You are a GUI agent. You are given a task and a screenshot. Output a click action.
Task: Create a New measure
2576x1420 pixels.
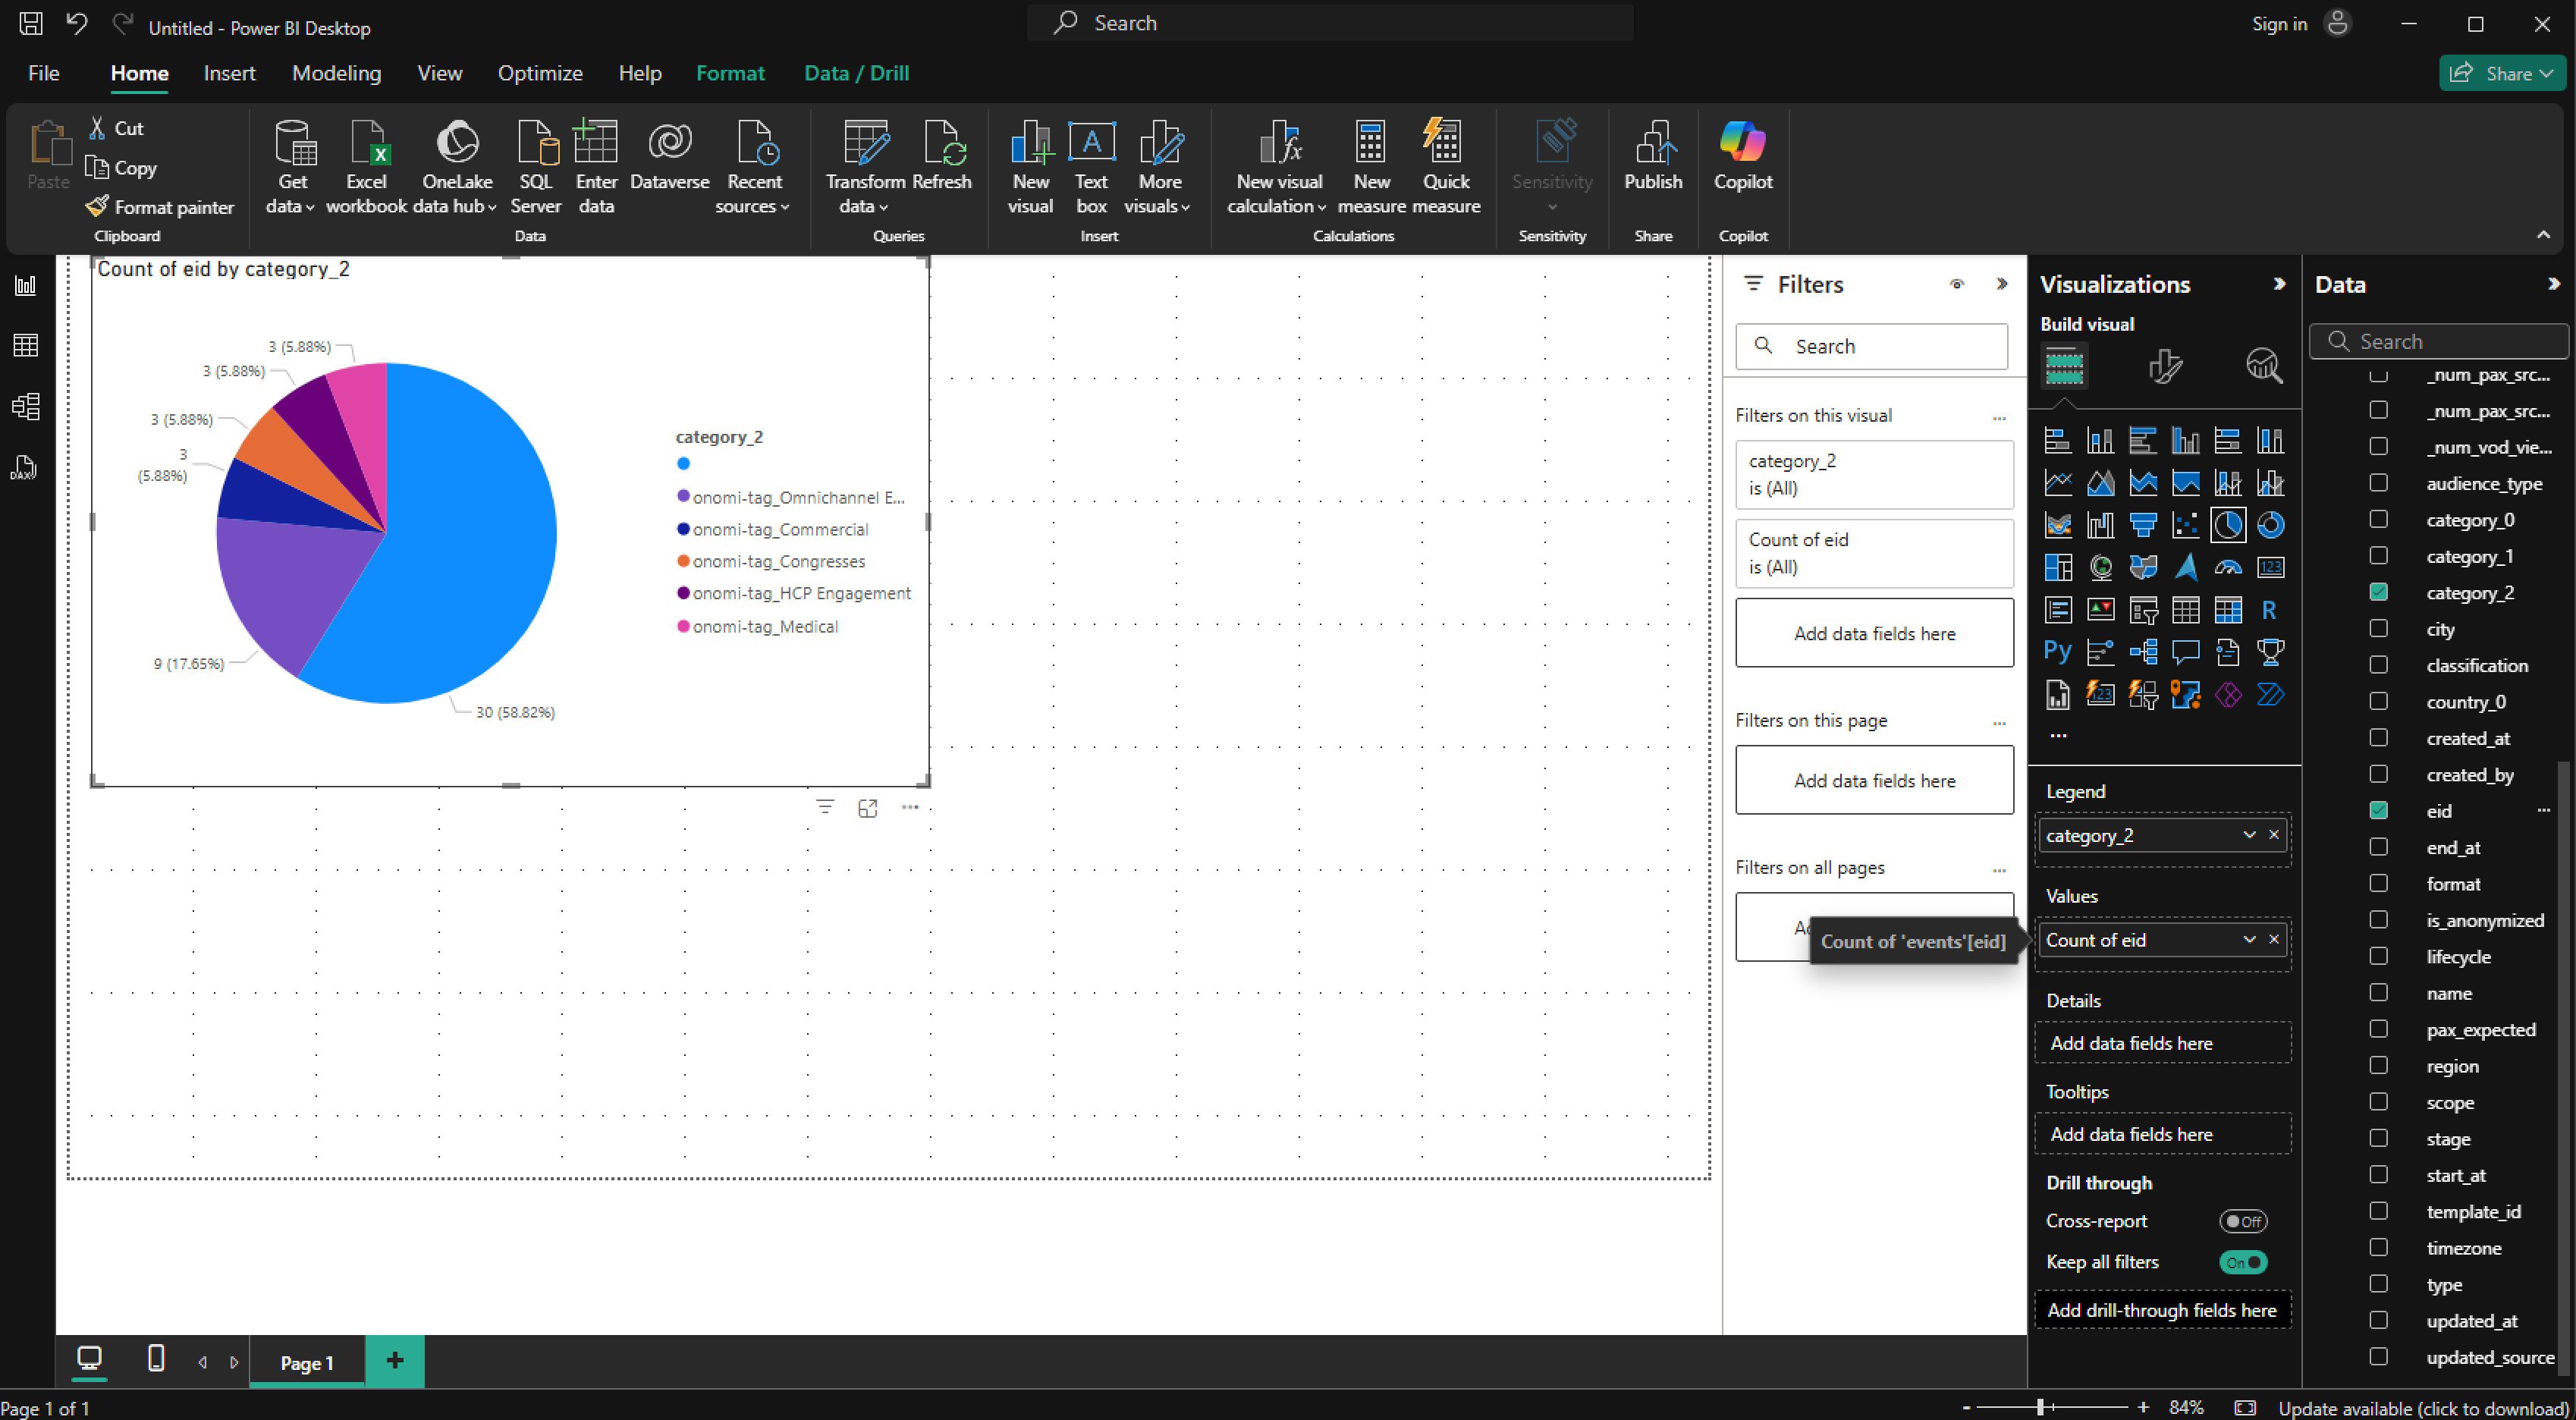coord(1371,167)
